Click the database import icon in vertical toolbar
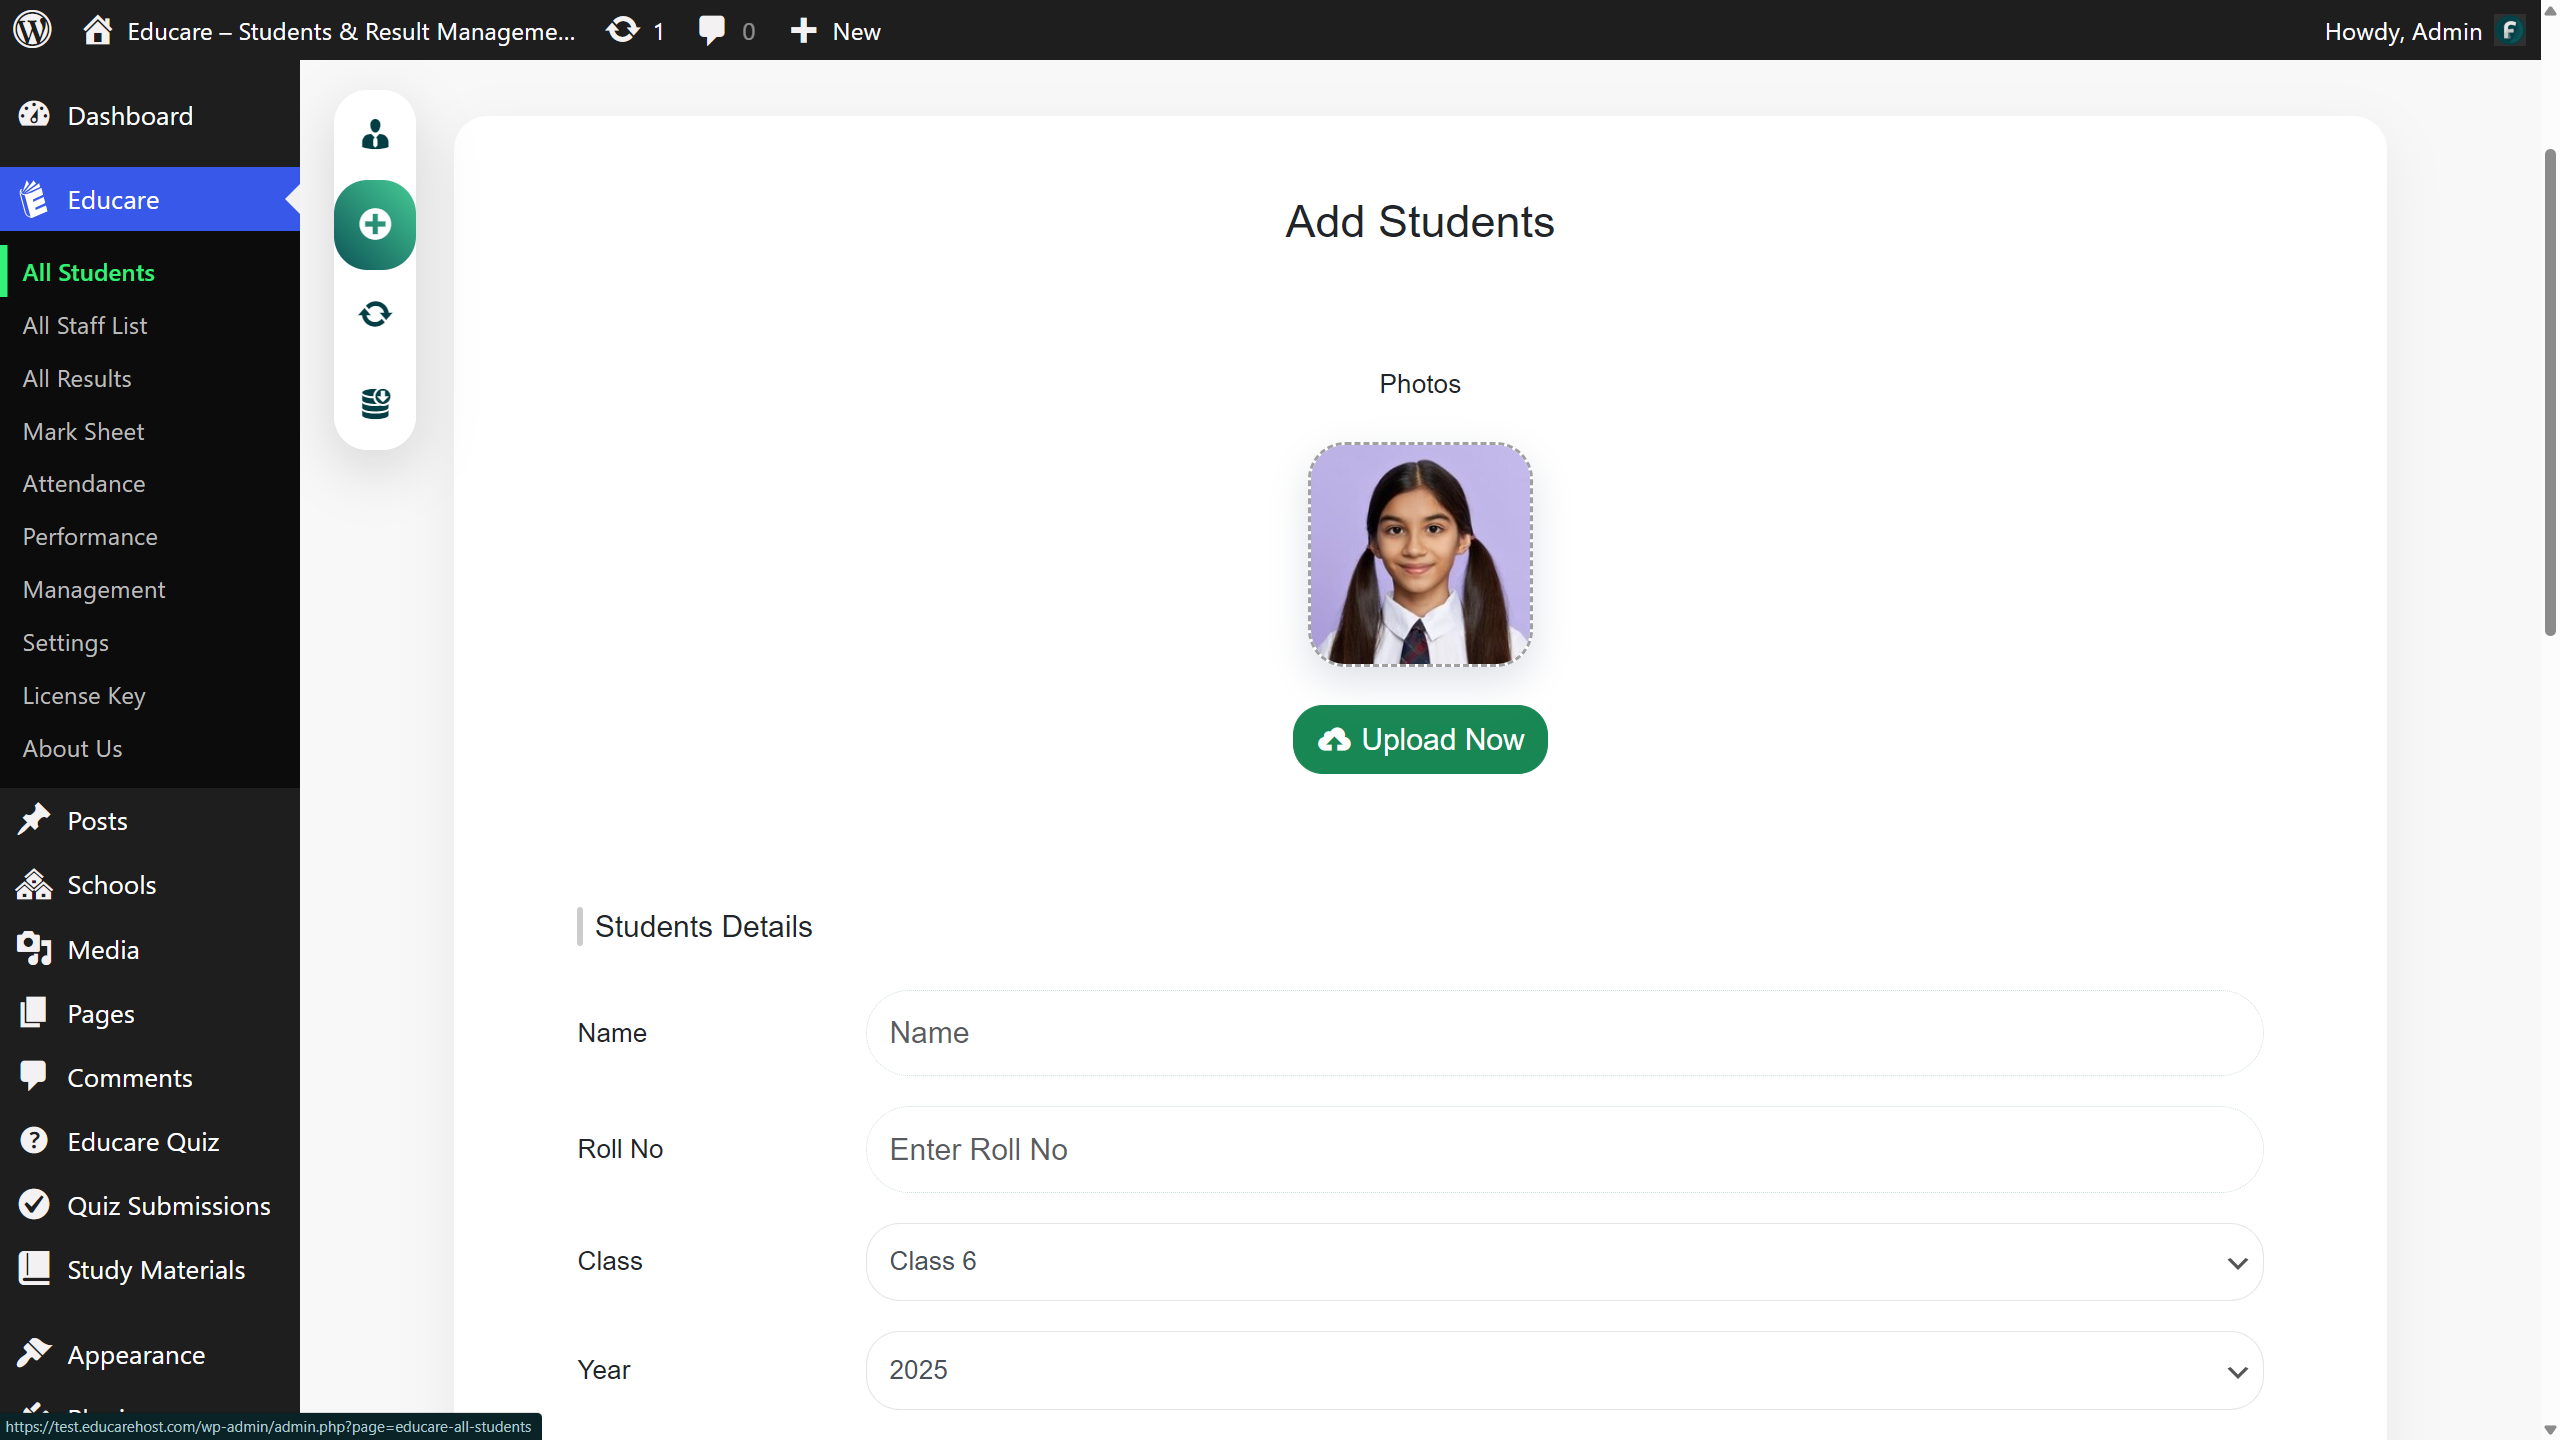Screen dimensions: 2560x1440 [x=375, y=404]
